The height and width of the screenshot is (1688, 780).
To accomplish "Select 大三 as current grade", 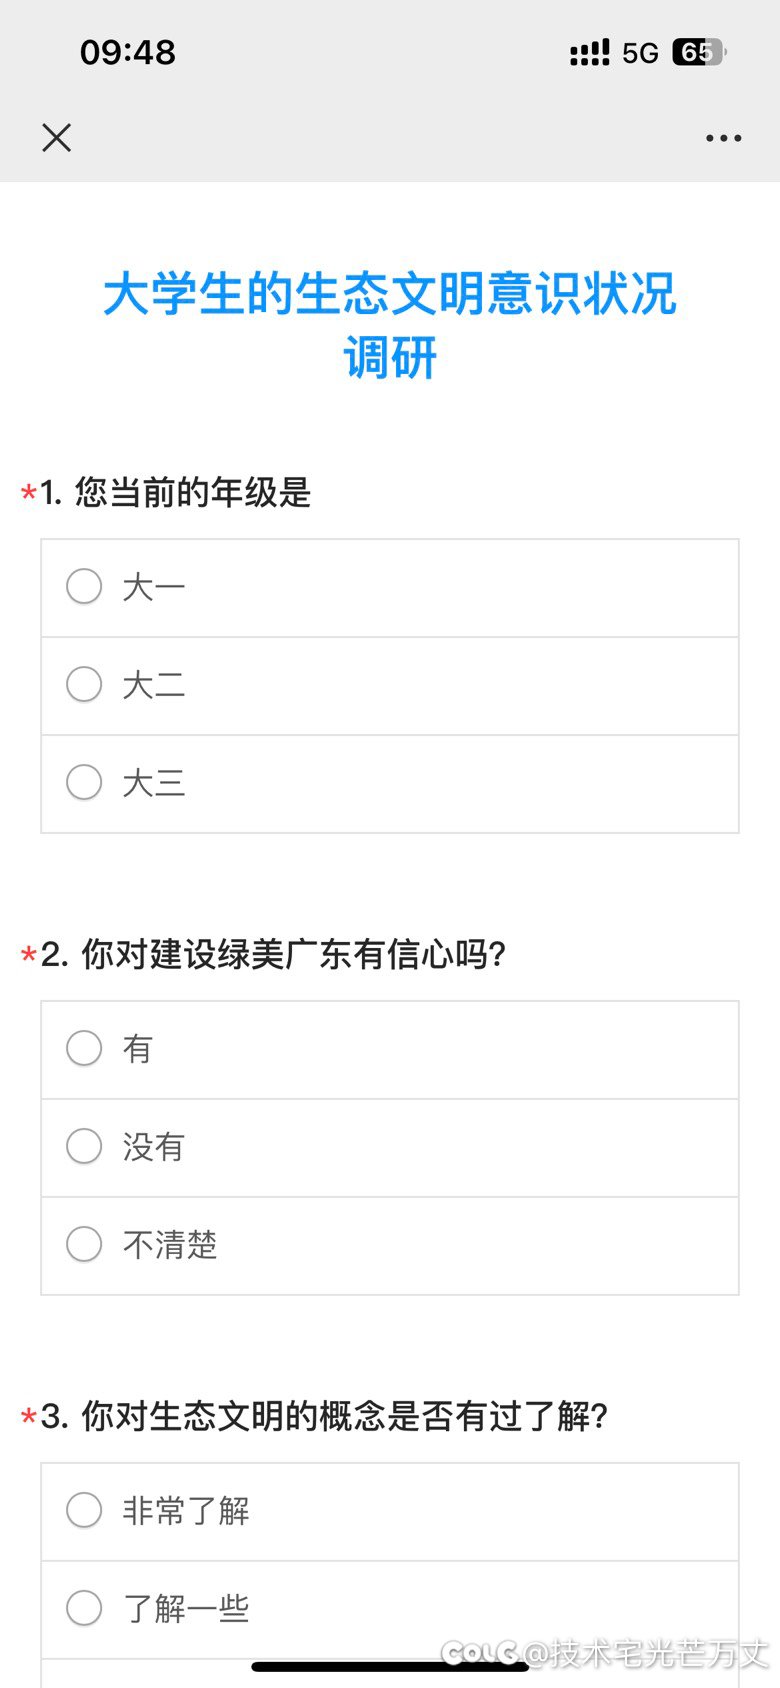I will [390, 784].
